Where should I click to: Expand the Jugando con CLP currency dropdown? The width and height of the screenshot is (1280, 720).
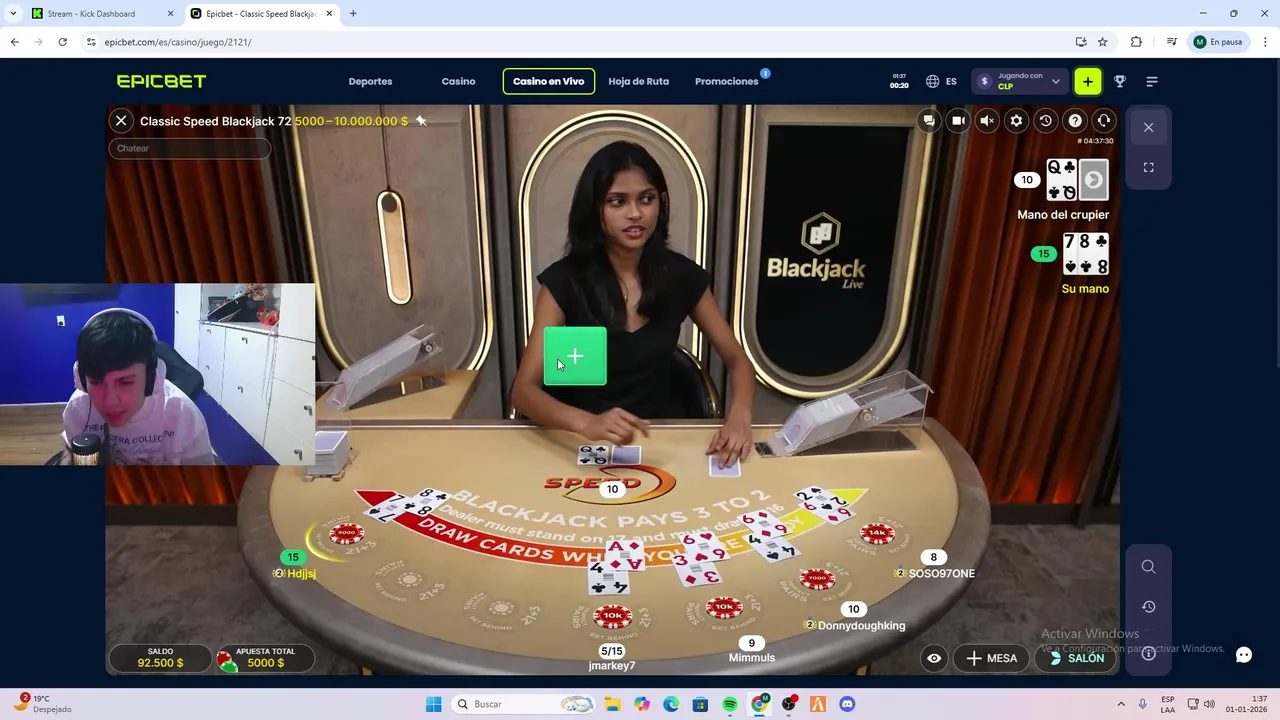tap(1019, 81)
